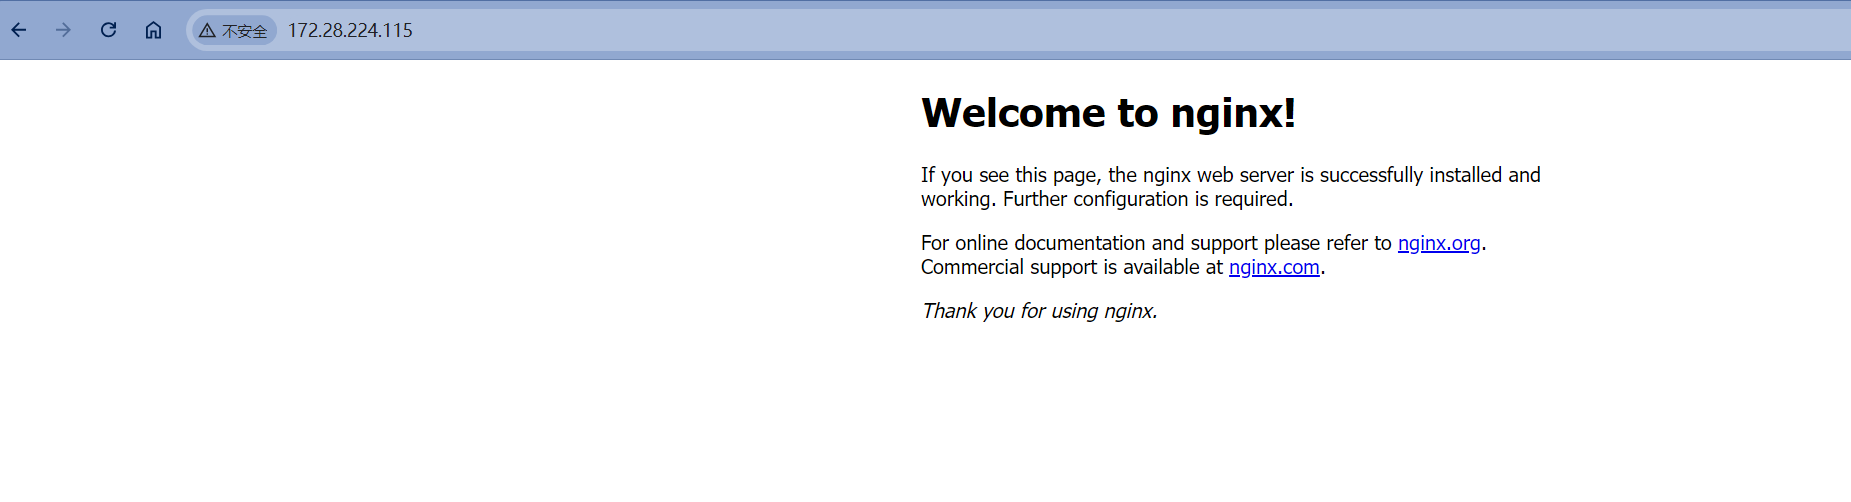Click empty space in the address bar

point(1100,31)
